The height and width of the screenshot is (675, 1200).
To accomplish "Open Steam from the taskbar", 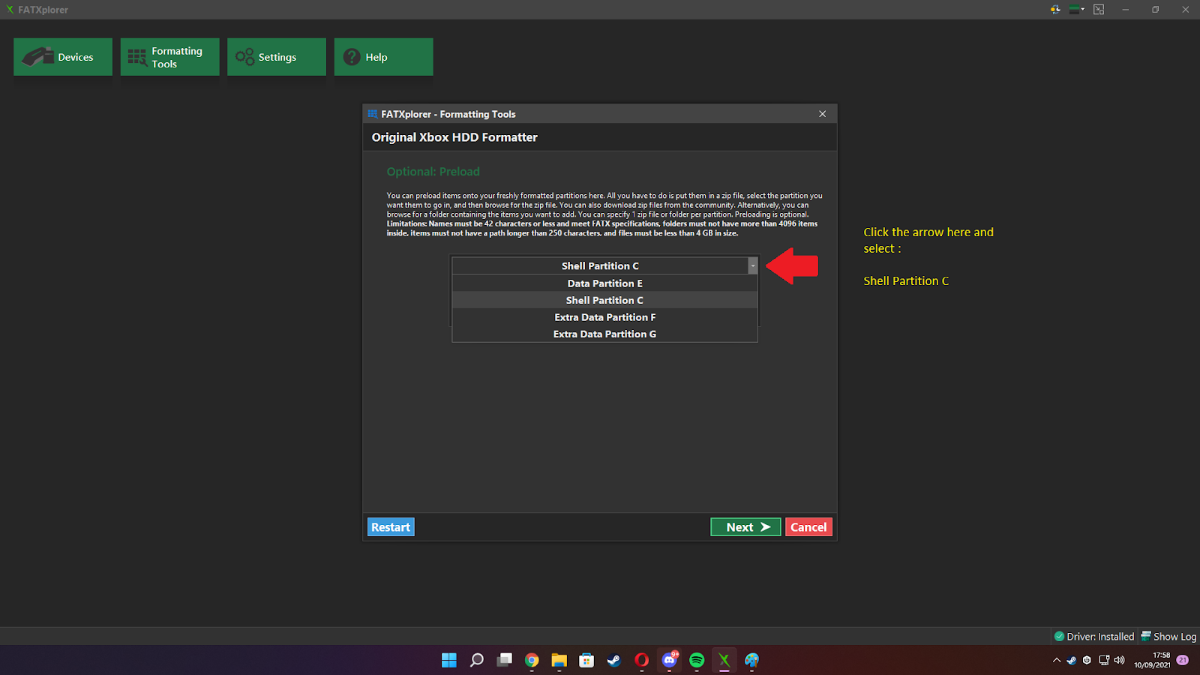I will click(614, 660).
